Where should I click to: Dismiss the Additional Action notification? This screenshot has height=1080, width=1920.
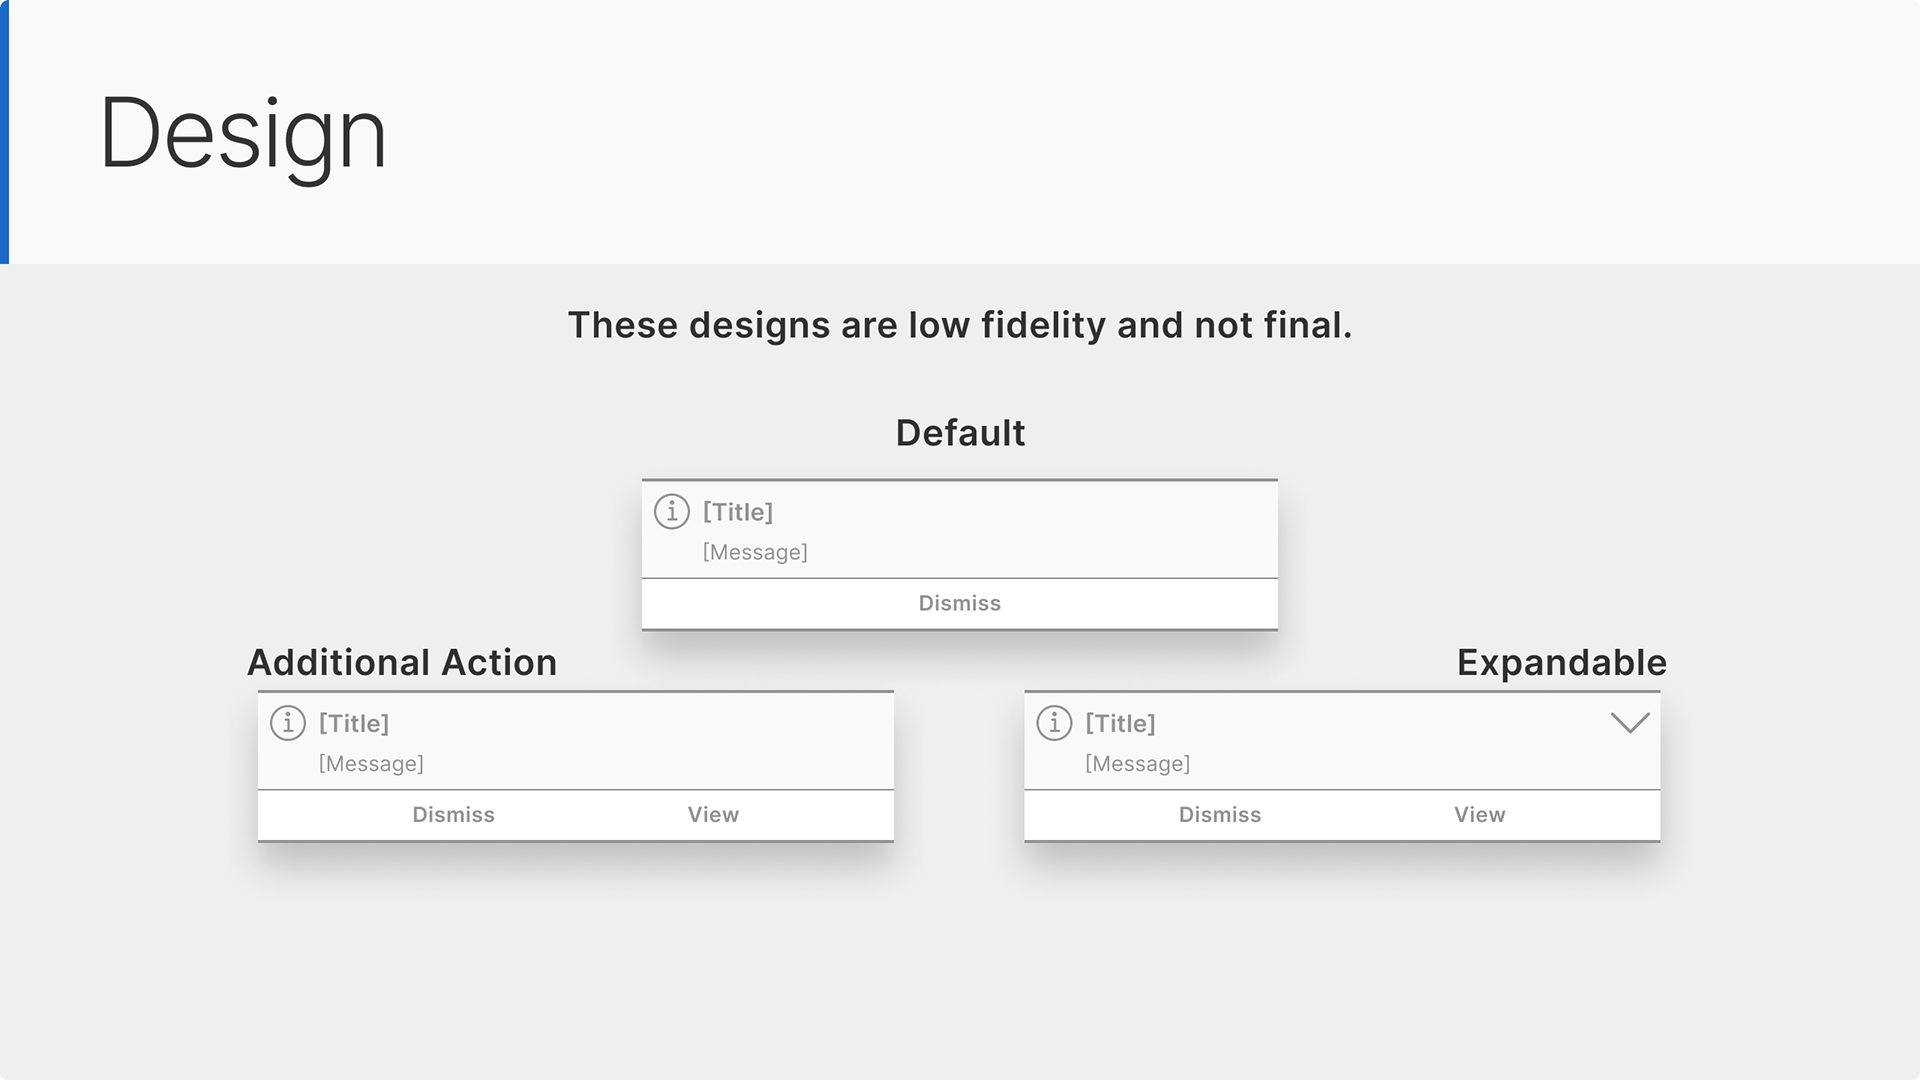point(453,815)
